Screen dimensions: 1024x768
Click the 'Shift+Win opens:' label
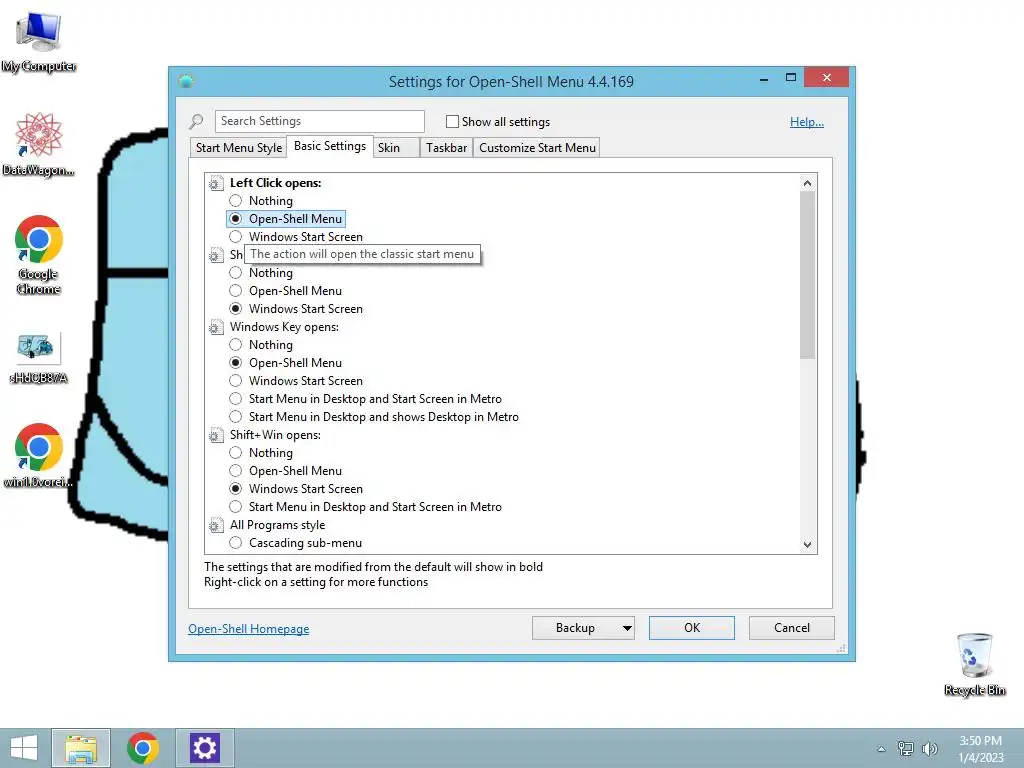275,435
